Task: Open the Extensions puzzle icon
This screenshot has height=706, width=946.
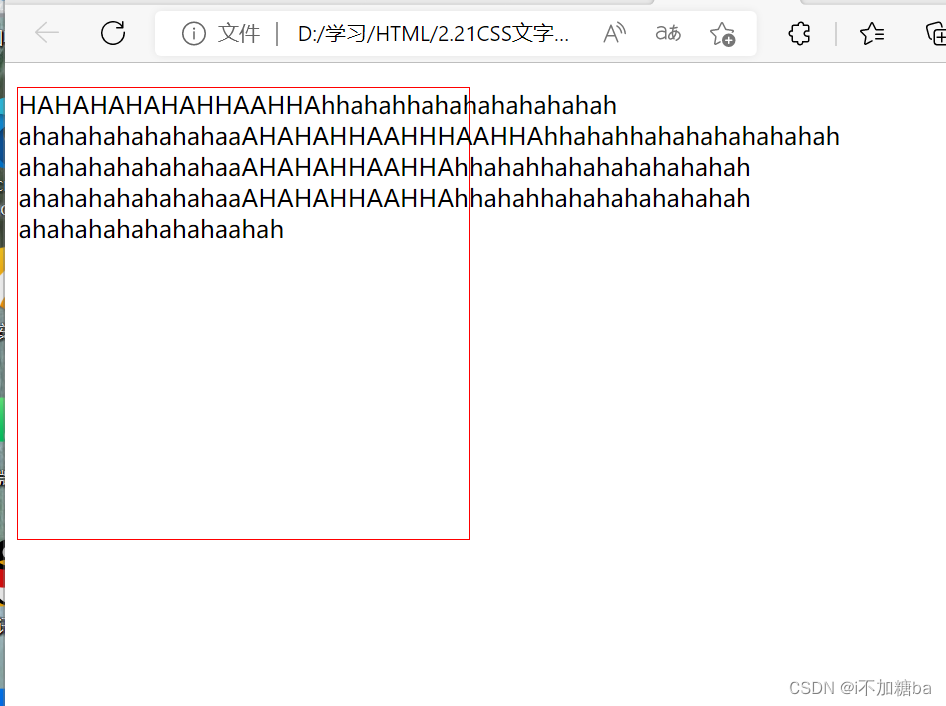Action: point(799,34)
